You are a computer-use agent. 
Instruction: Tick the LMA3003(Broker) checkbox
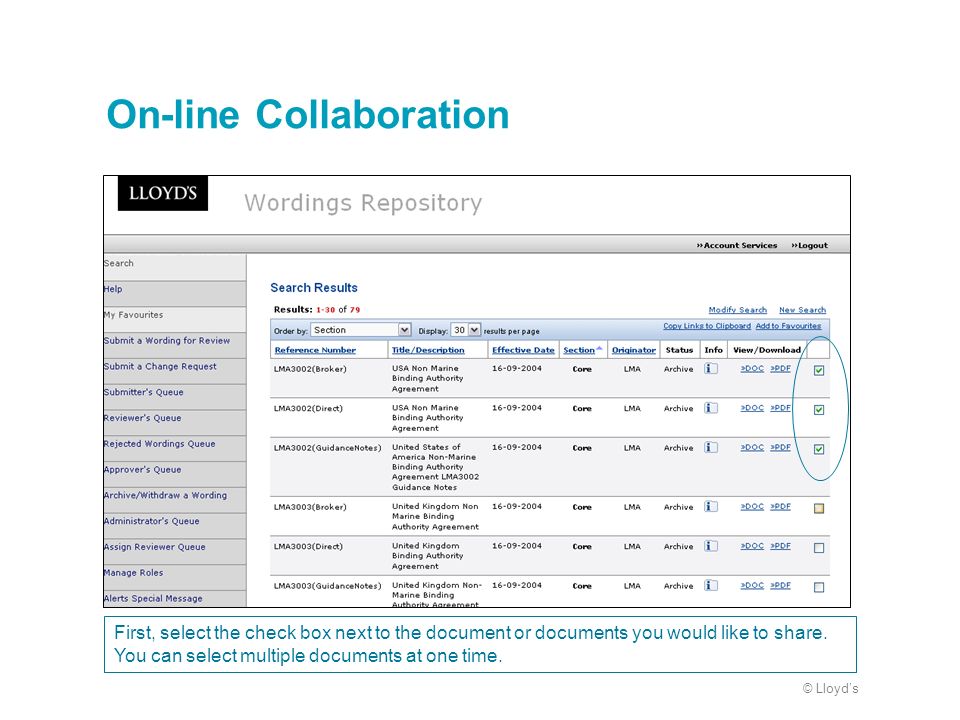pyautogui.click(x=819, y=508)
